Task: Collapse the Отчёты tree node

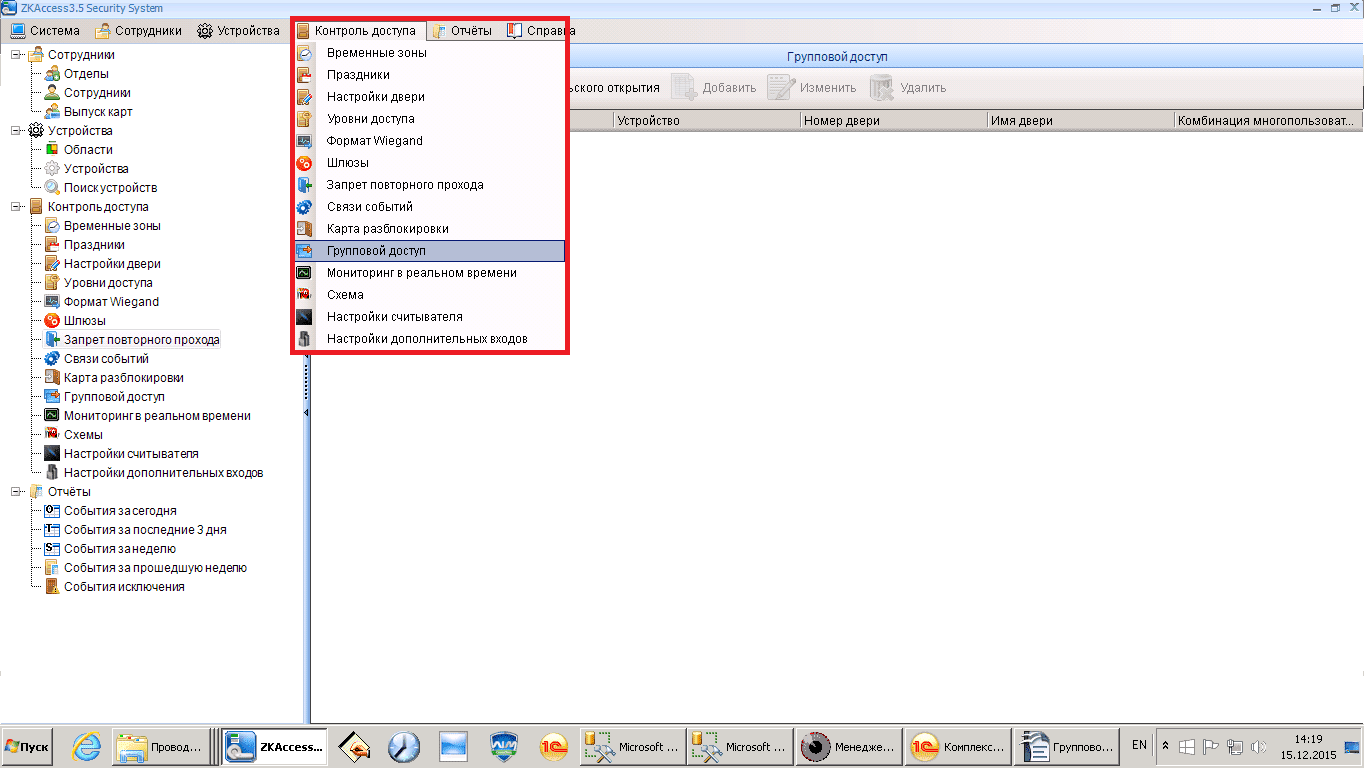Action: 16,492
